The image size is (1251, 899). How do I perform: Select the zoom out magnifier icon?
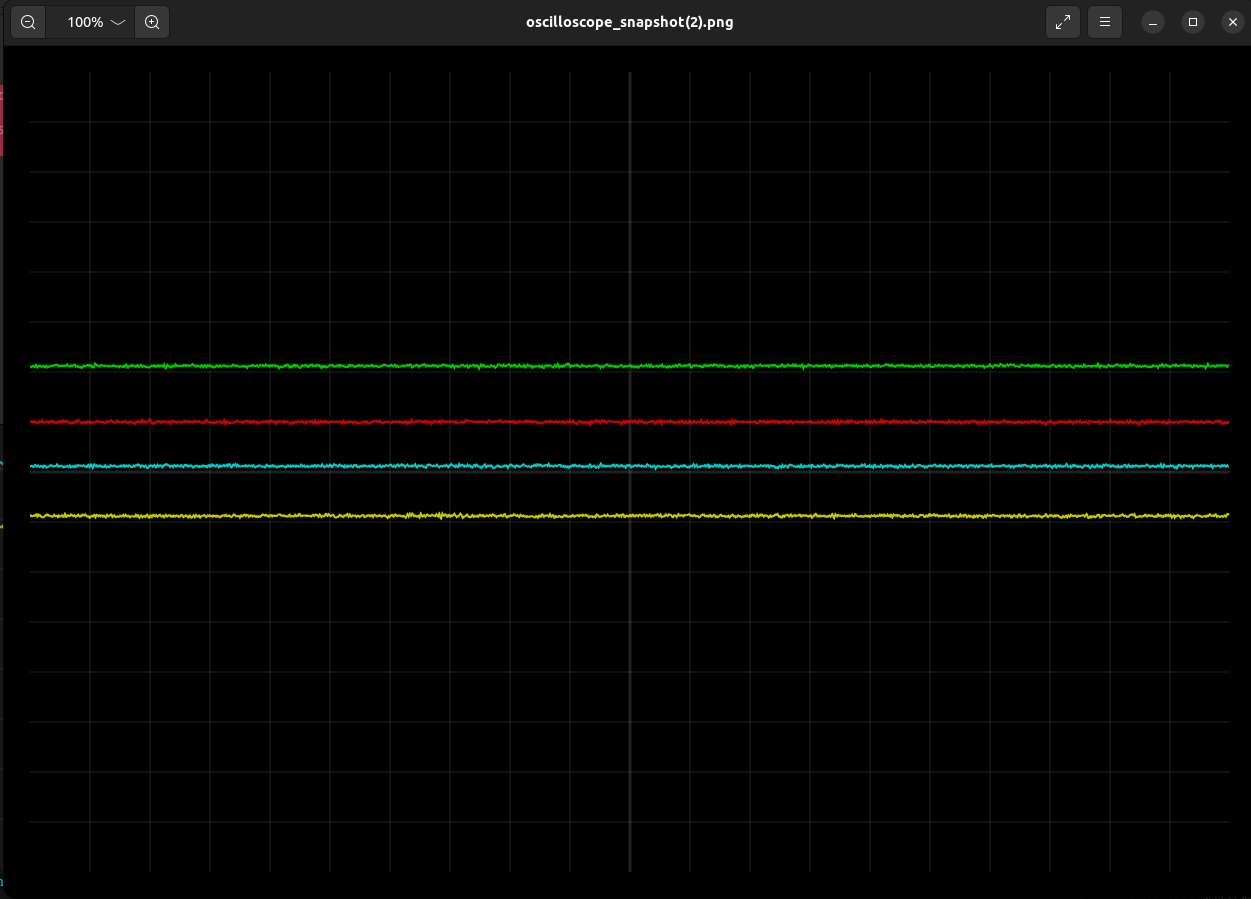27,21
